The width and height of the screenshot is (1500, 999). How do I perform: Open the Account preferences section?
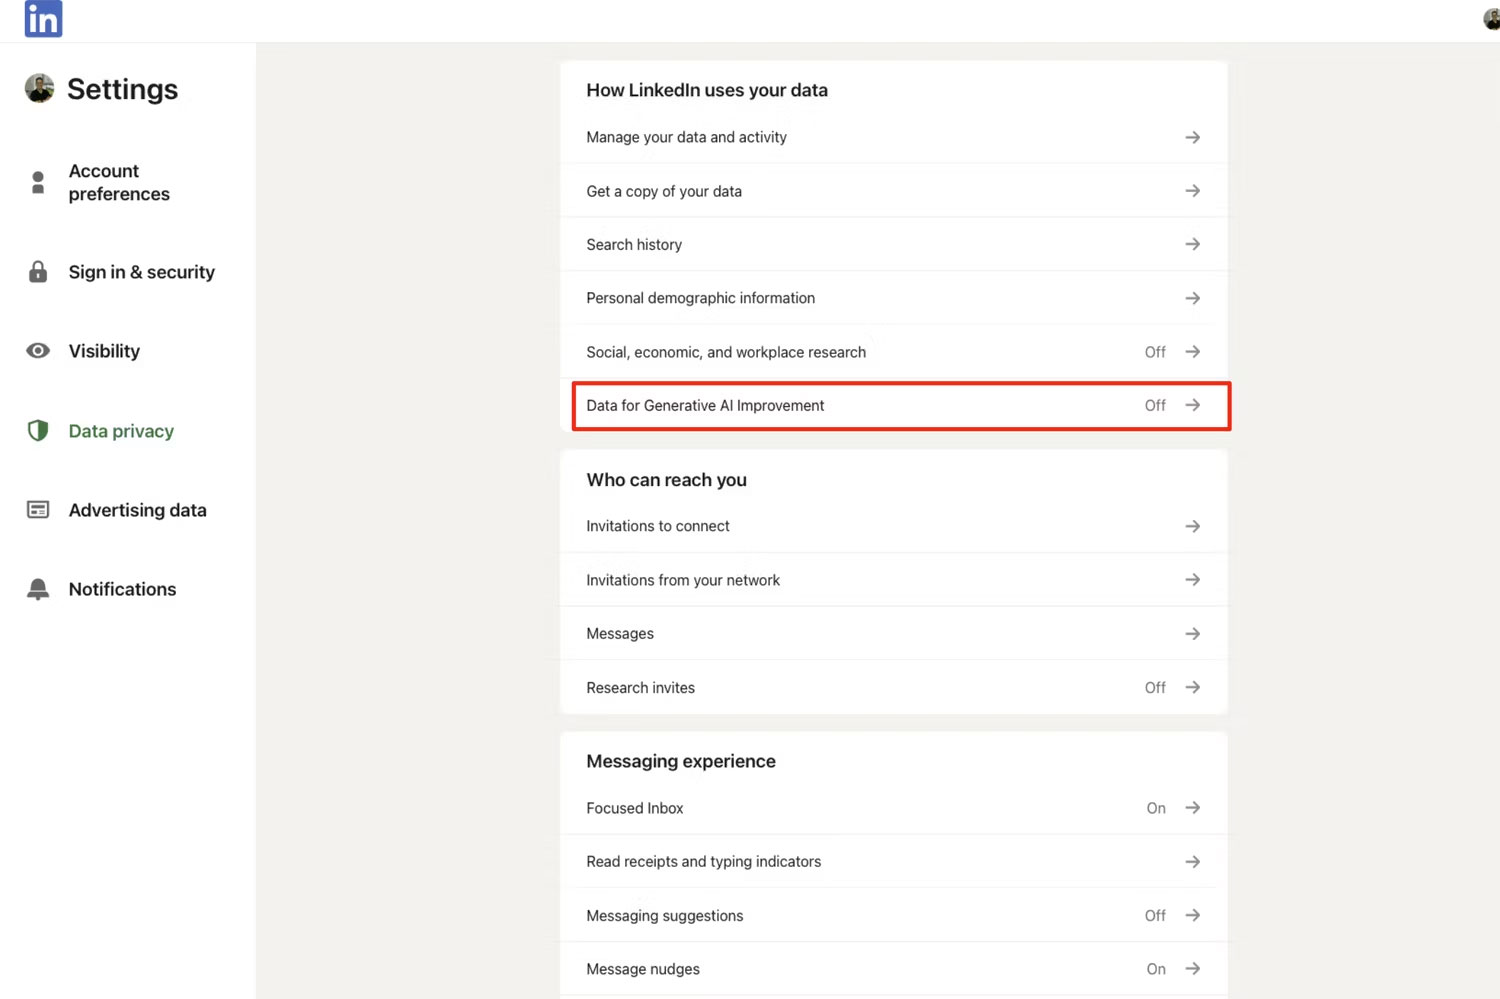tap(119, 182)
